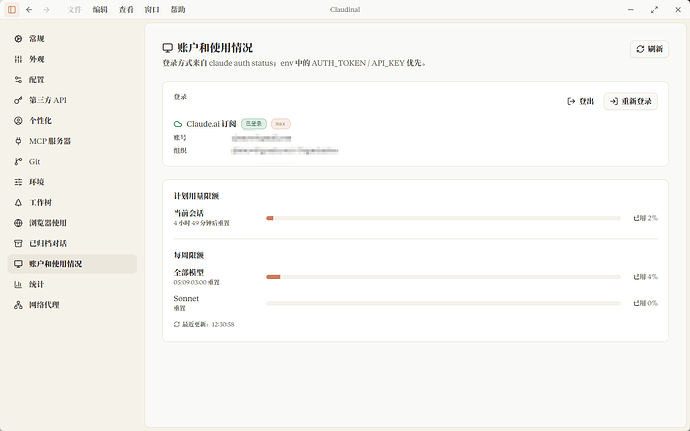Screen dimensions: 690x431
Task: Click the 重新登录 re-login button
Action: coord(631,101)
